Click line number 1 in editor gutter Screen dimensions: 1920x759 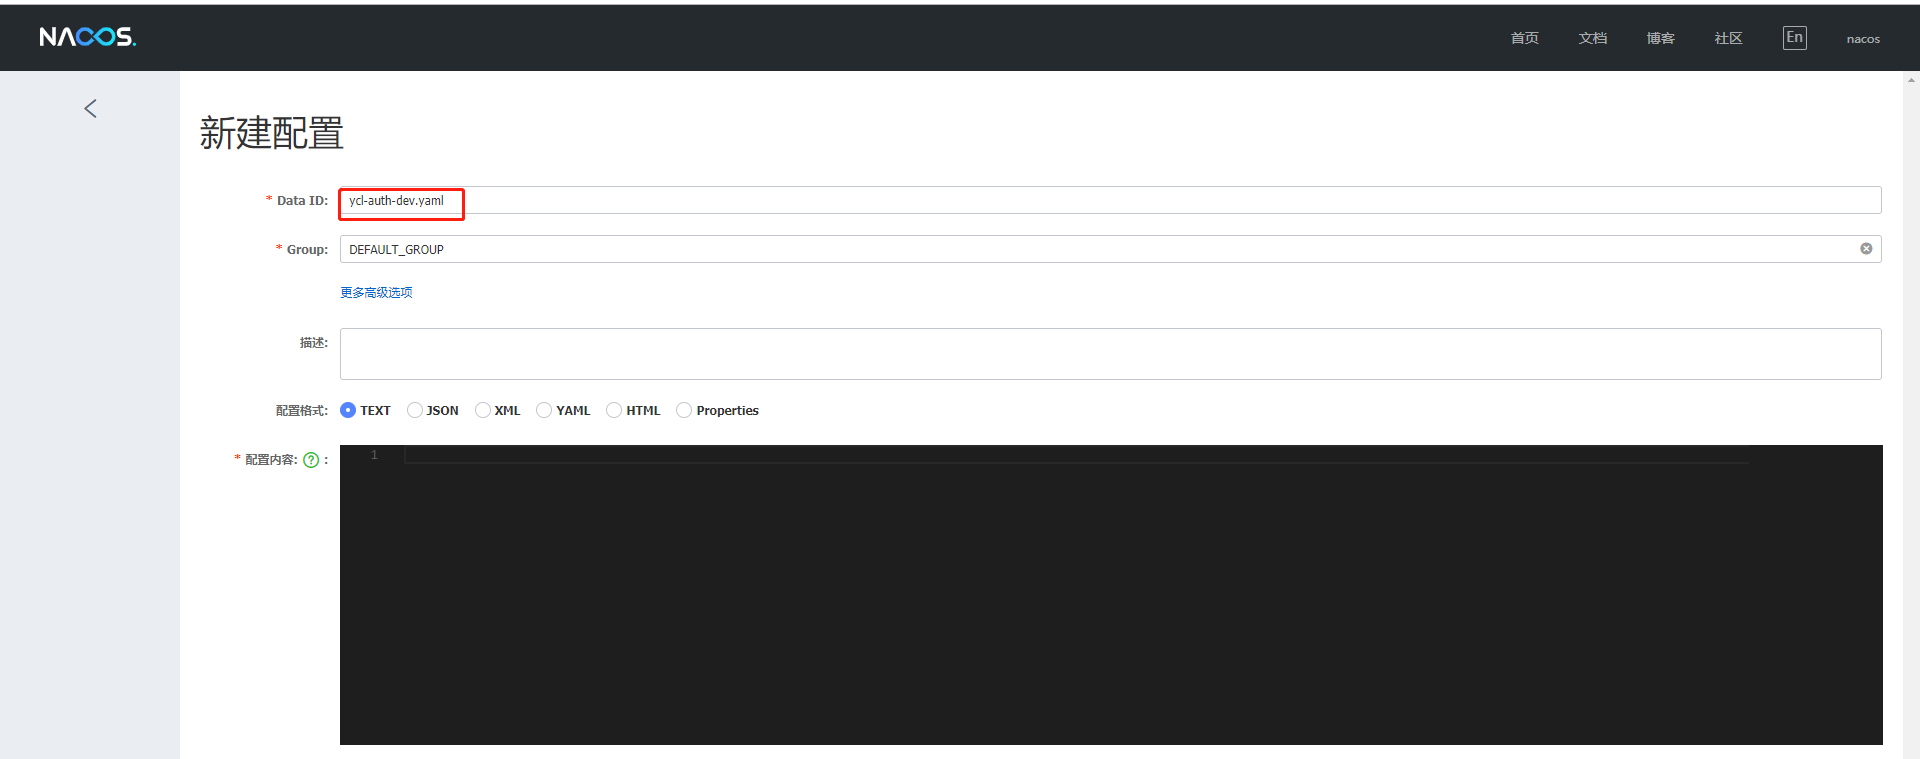coord(374,455)
